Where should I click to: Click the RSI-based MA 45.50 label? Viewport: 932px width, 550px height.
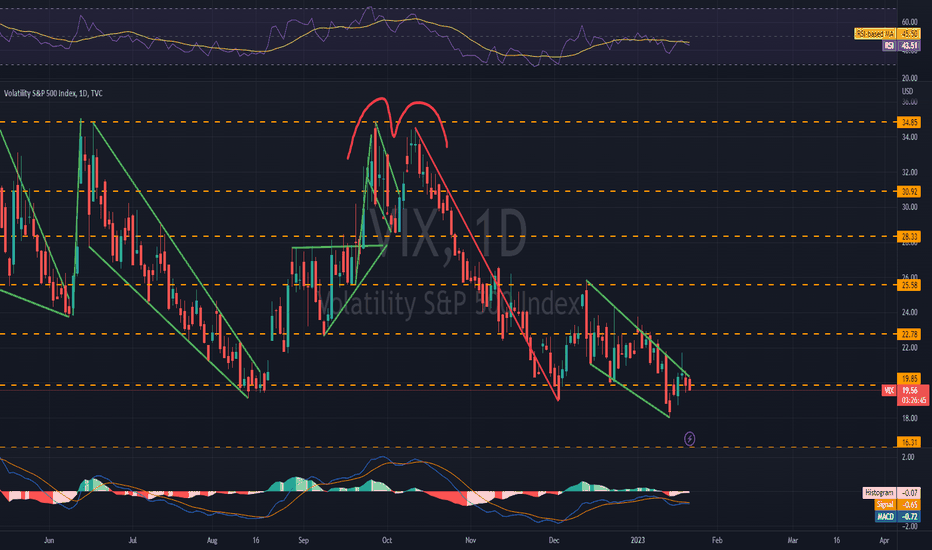888,34
